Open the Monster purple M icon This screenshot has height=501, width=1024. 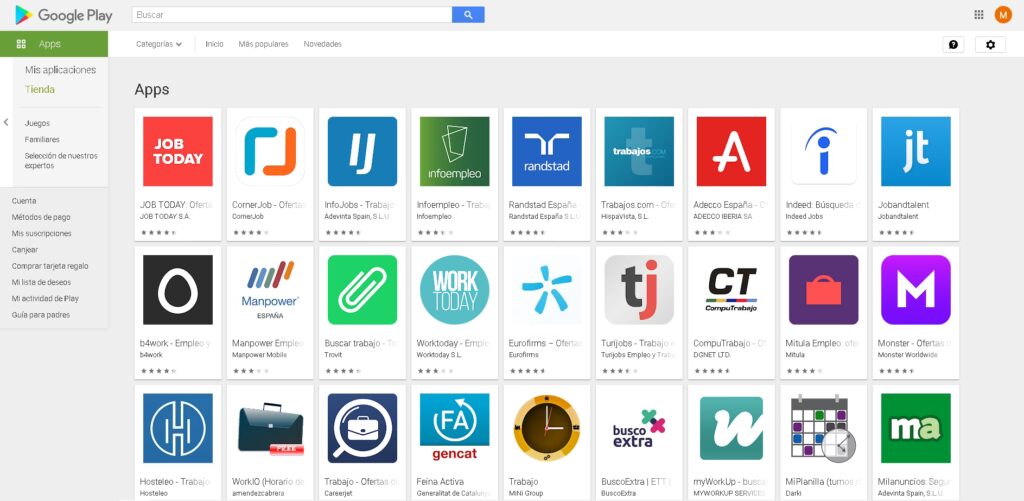(x=915, y=290)
